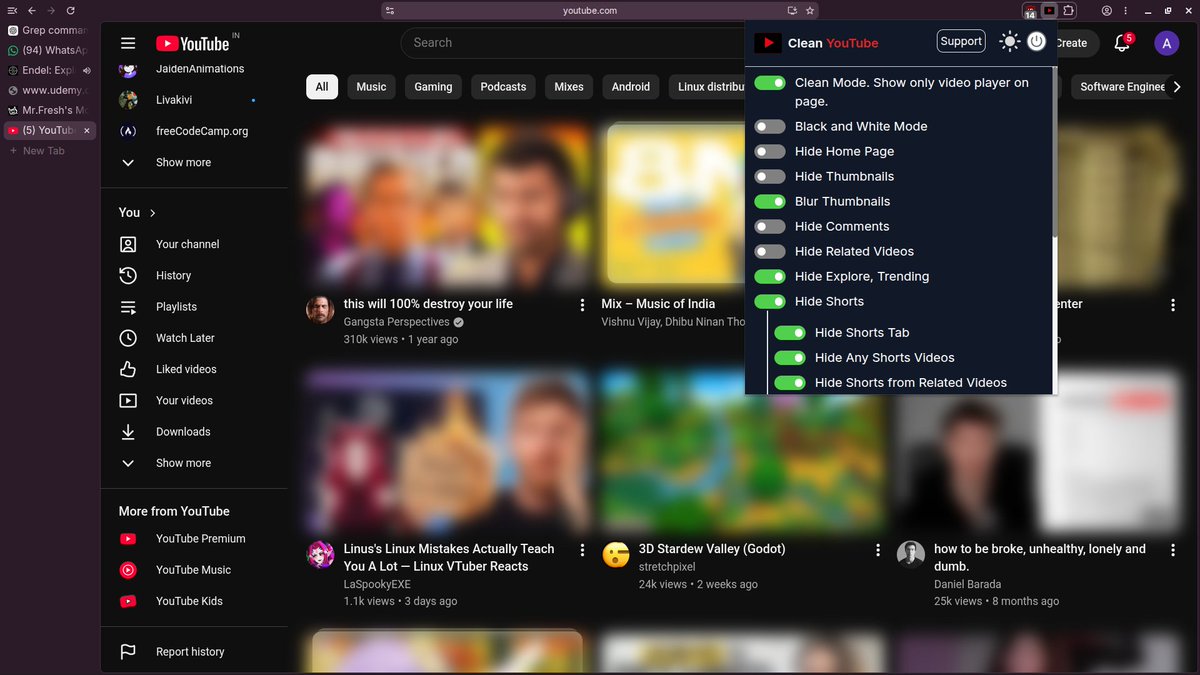Select the Mixes filter chip
The image size is (1200, 675).
569,87
